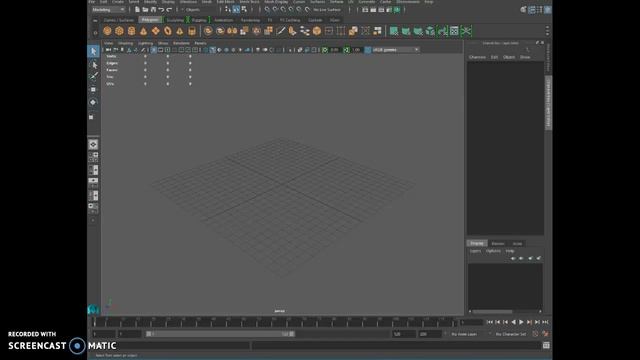Open the viewport Shading menu
The image size is (640, 360).
coord(125,43)
